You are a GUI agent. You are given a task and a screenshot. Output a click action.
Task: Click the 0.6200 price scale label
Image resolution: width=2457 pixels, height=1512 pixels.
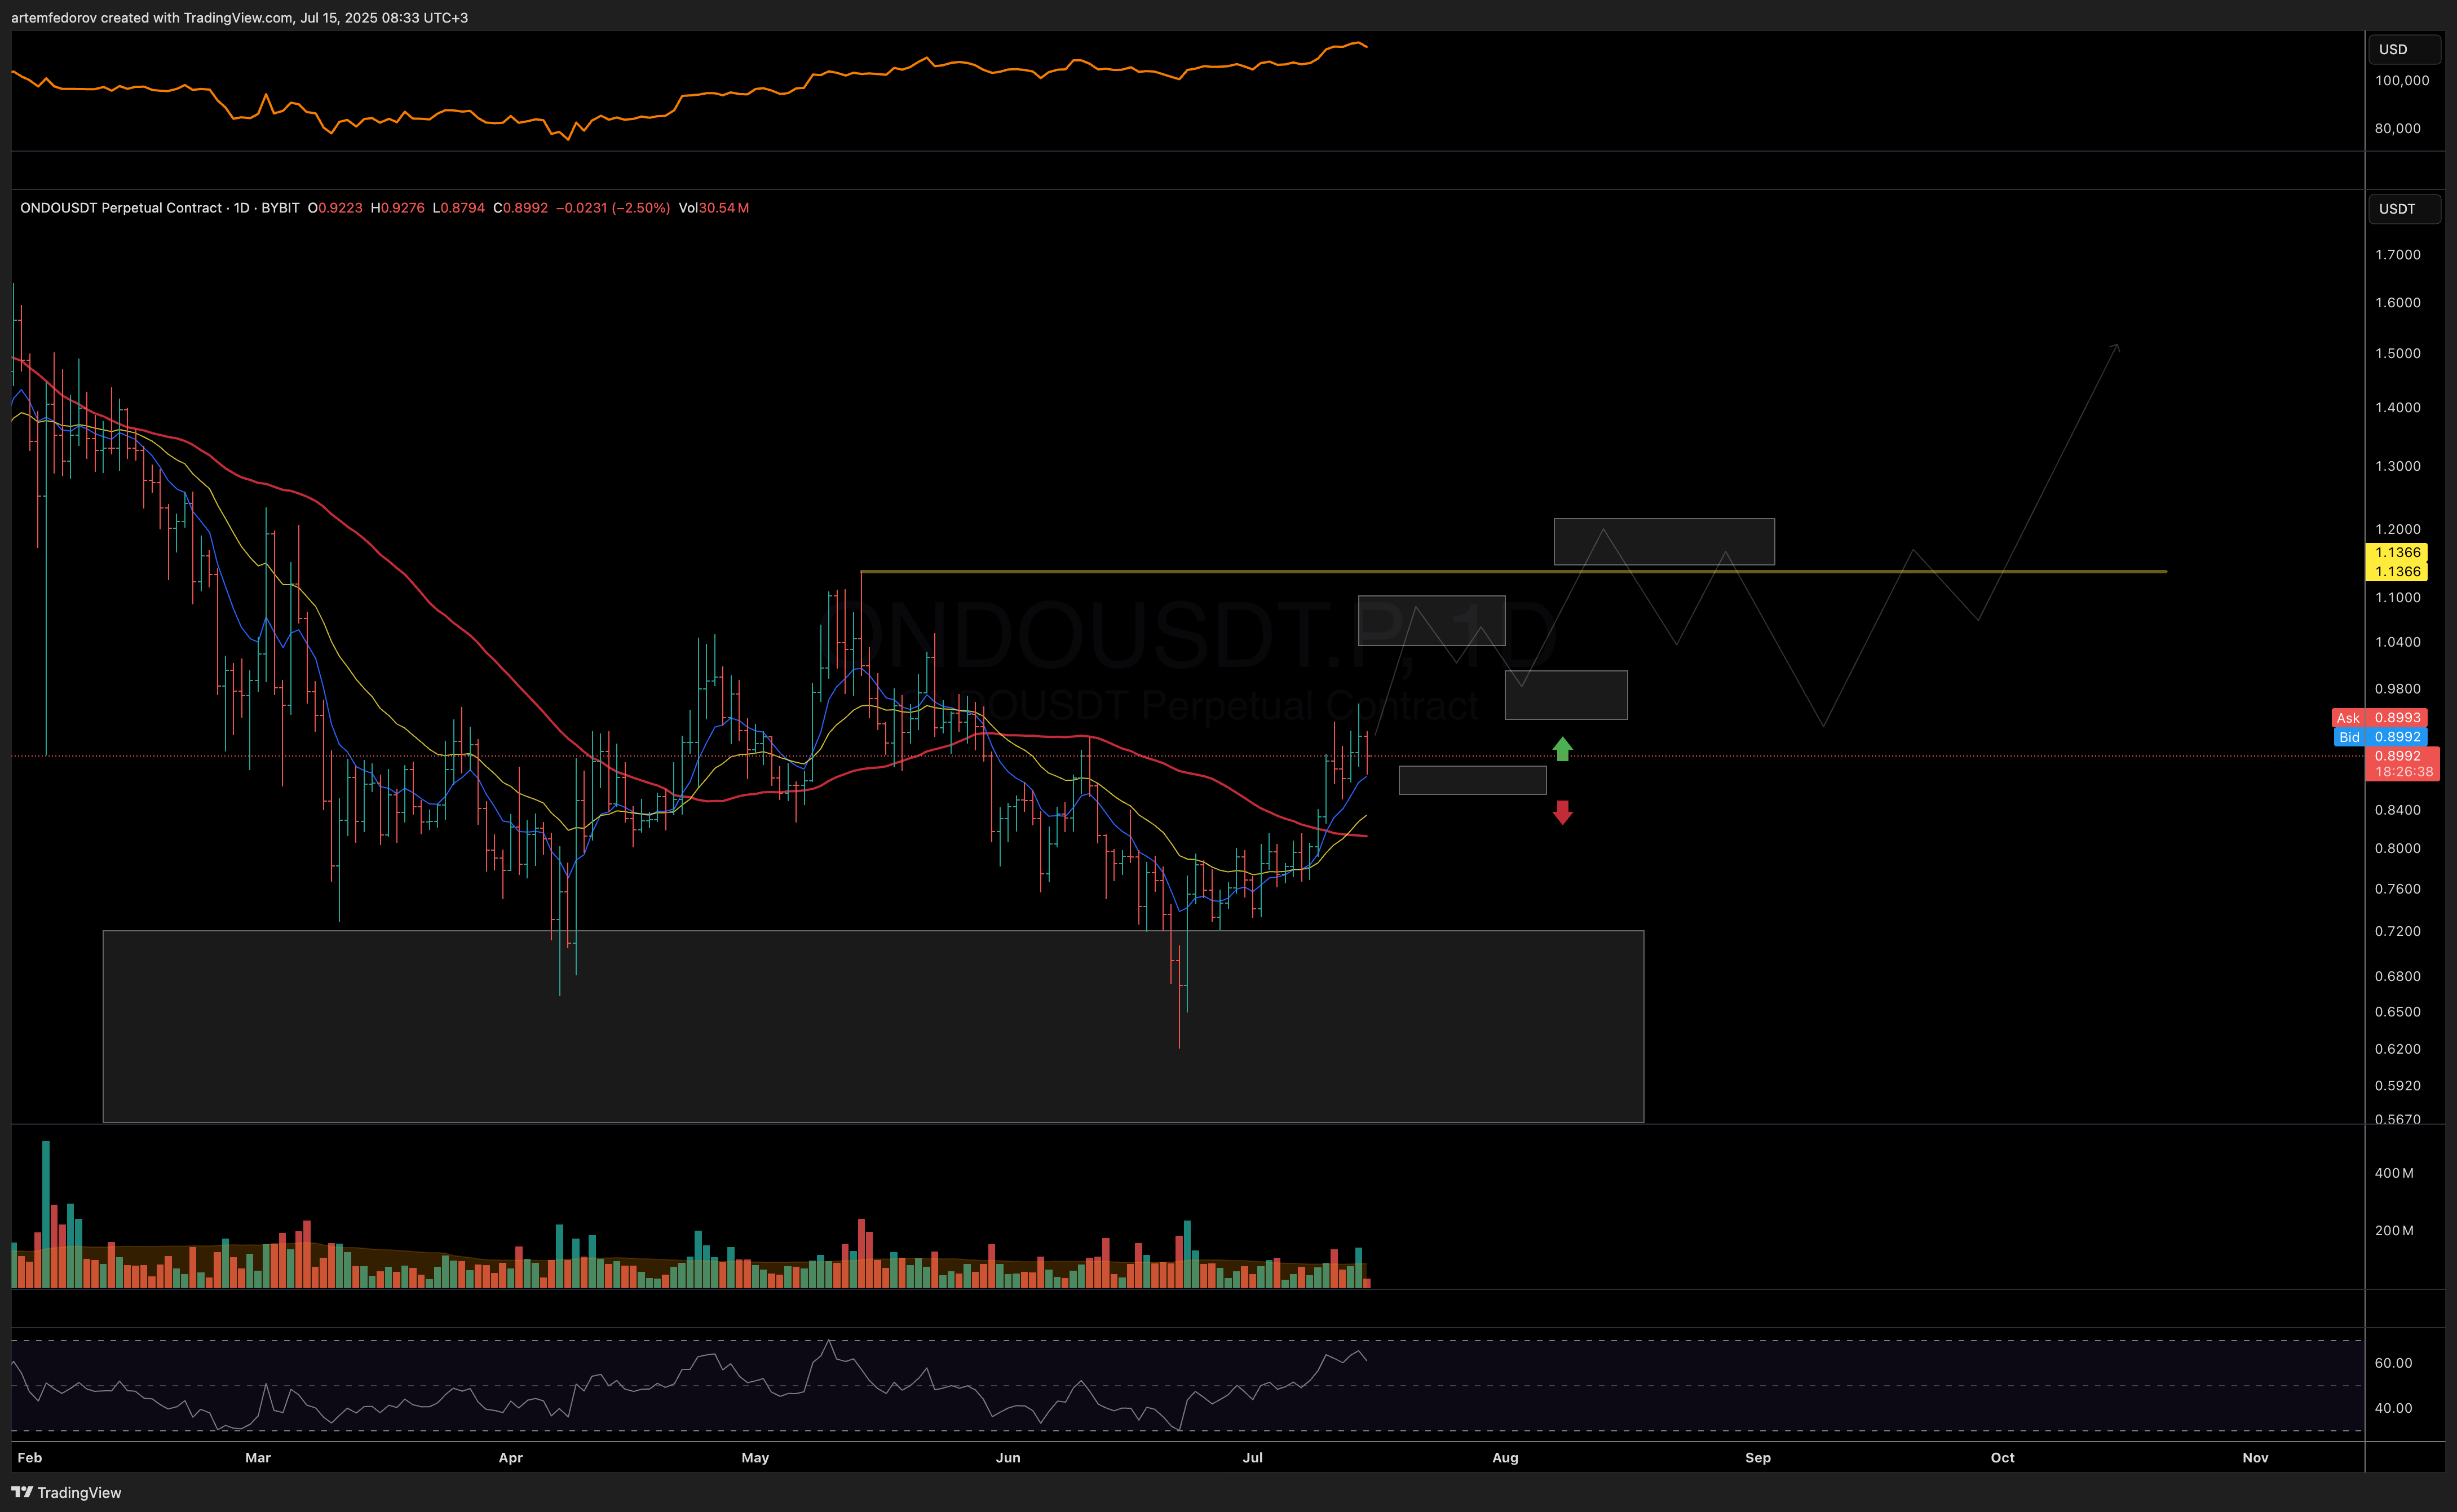click(x=2398, y=1049)
